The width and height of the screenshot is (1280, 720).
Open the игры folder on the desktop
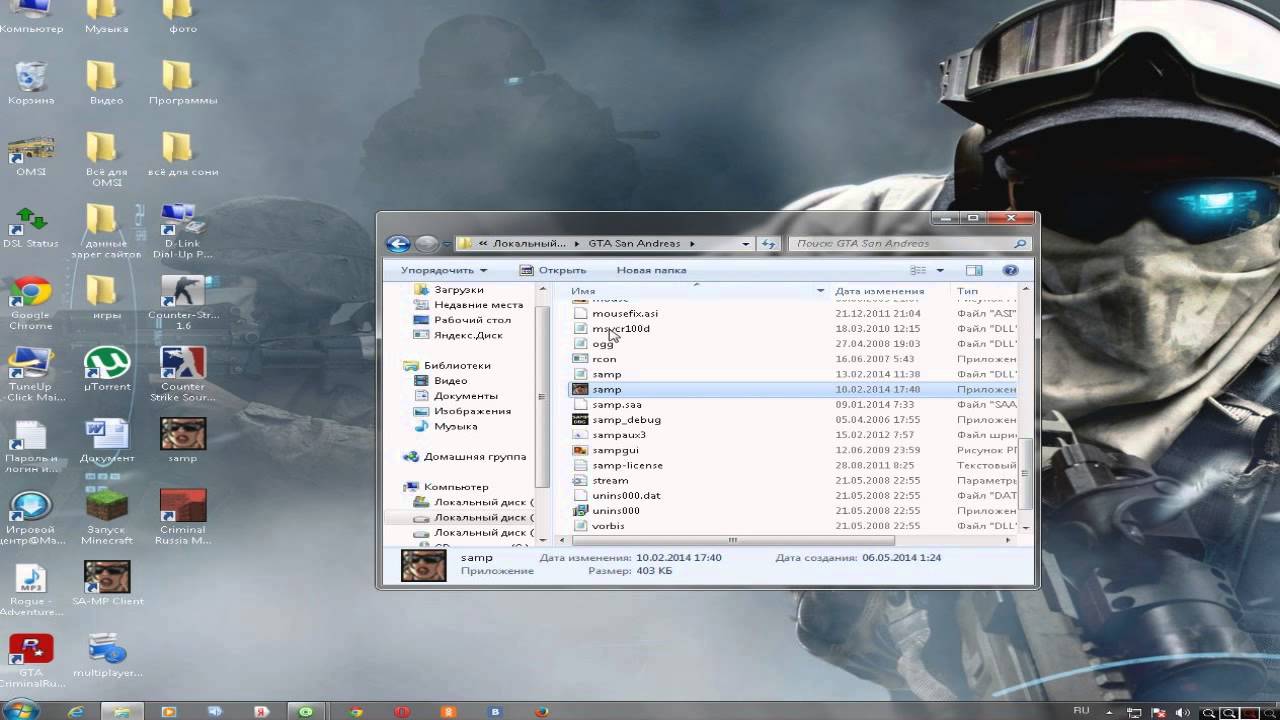[x=106, y=298]
